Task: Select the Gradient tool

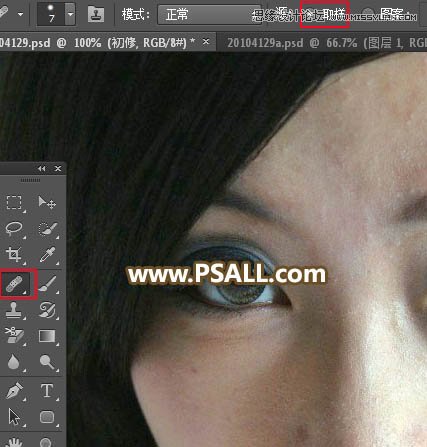Action: click(48, 336)
